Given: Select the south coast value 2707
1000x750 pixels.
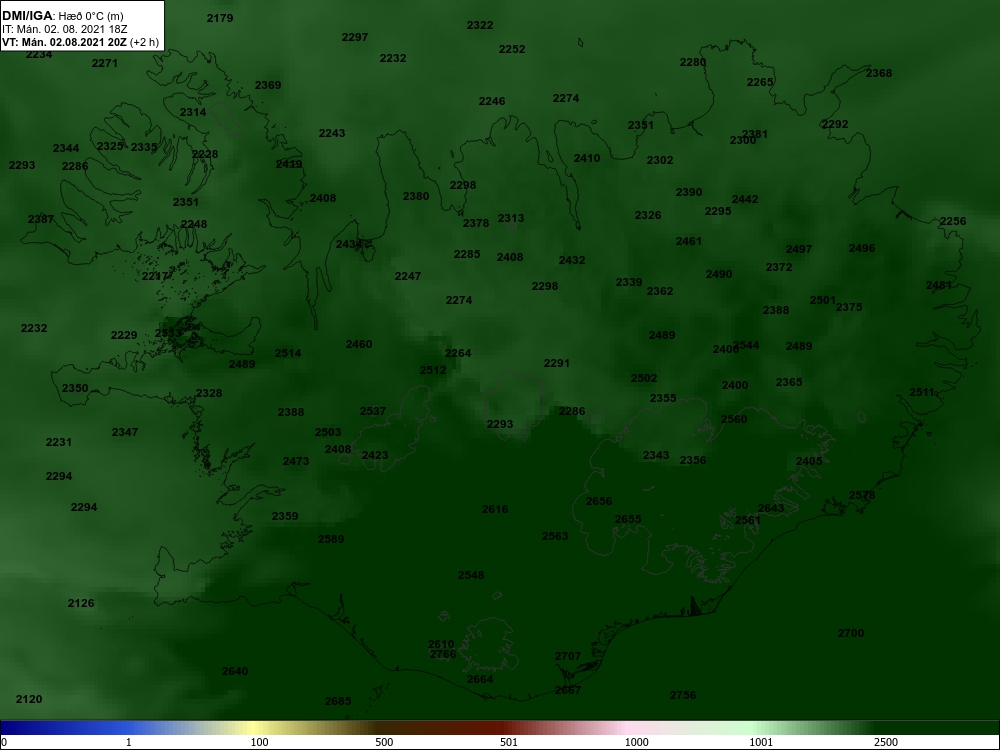Looking at the screenshot, I should tap(568, 657).
